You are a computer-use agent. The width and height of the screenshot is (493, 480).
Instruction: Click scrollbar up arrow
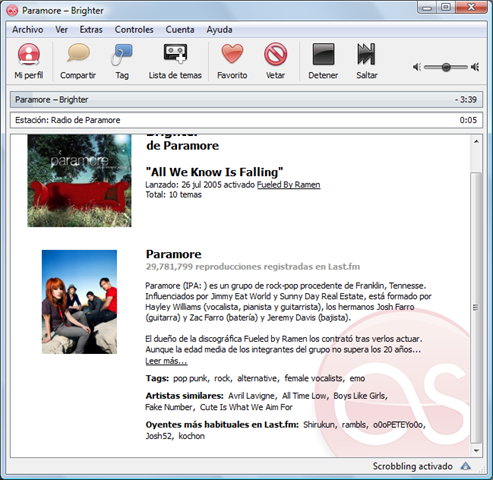tap(476, 142)
